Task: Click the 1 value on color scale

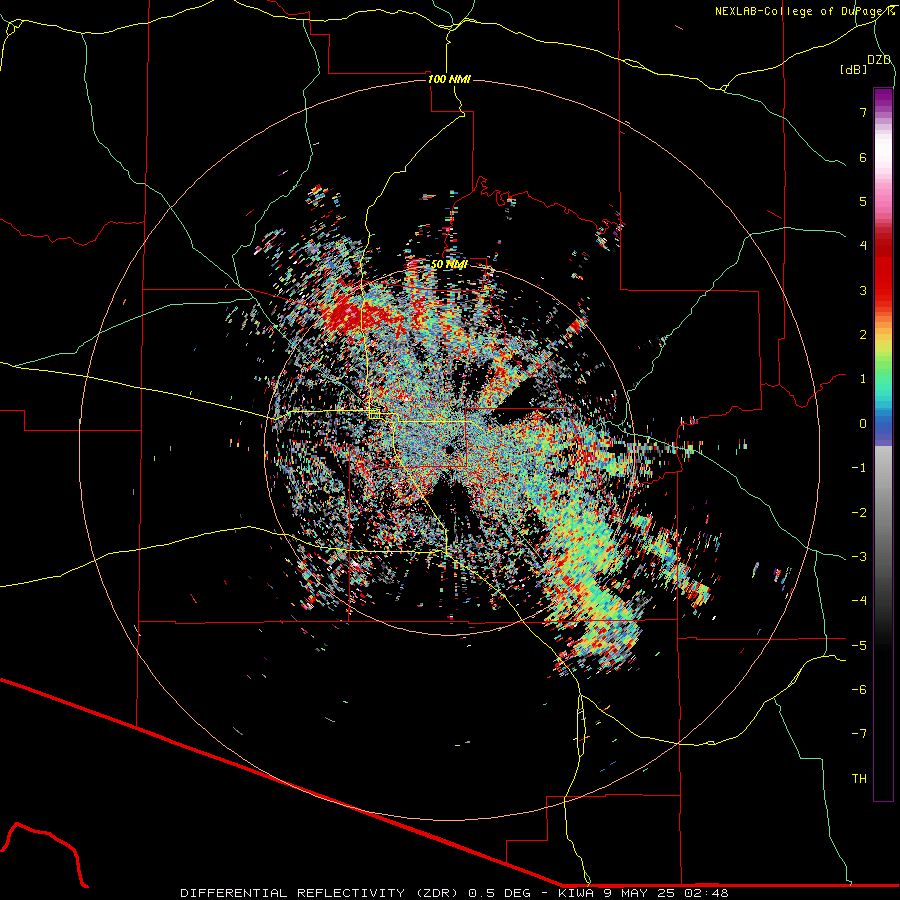Action: tap(863, 379)
